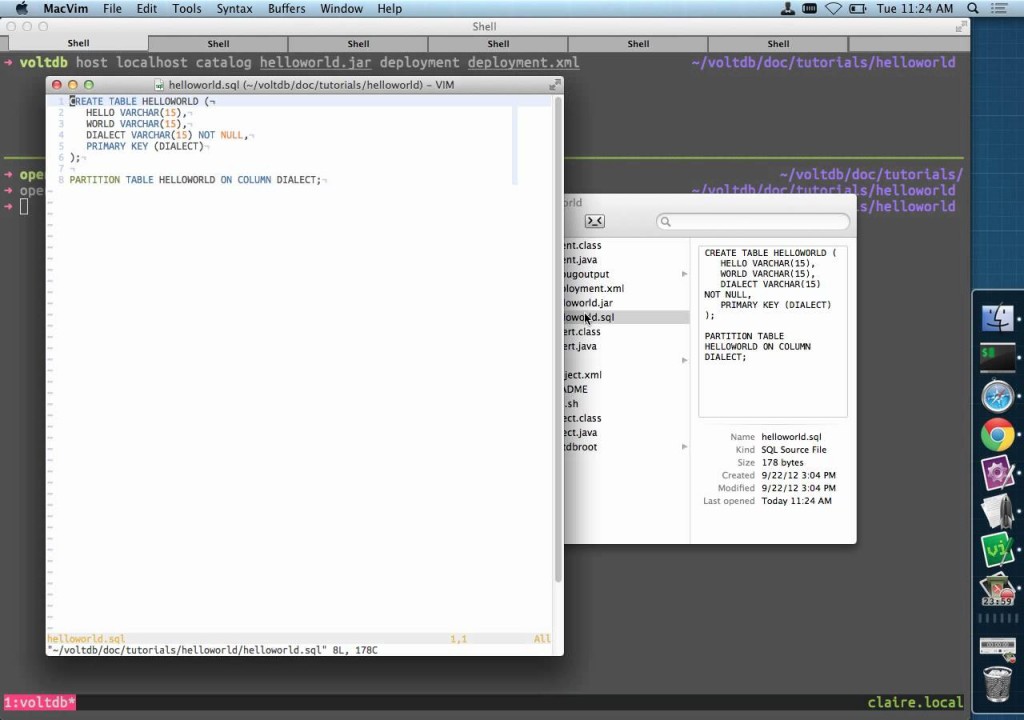Click the Wi-Fi status icon
The height and width of the screenshot is (720, 1024).
(x=833, y=9)
